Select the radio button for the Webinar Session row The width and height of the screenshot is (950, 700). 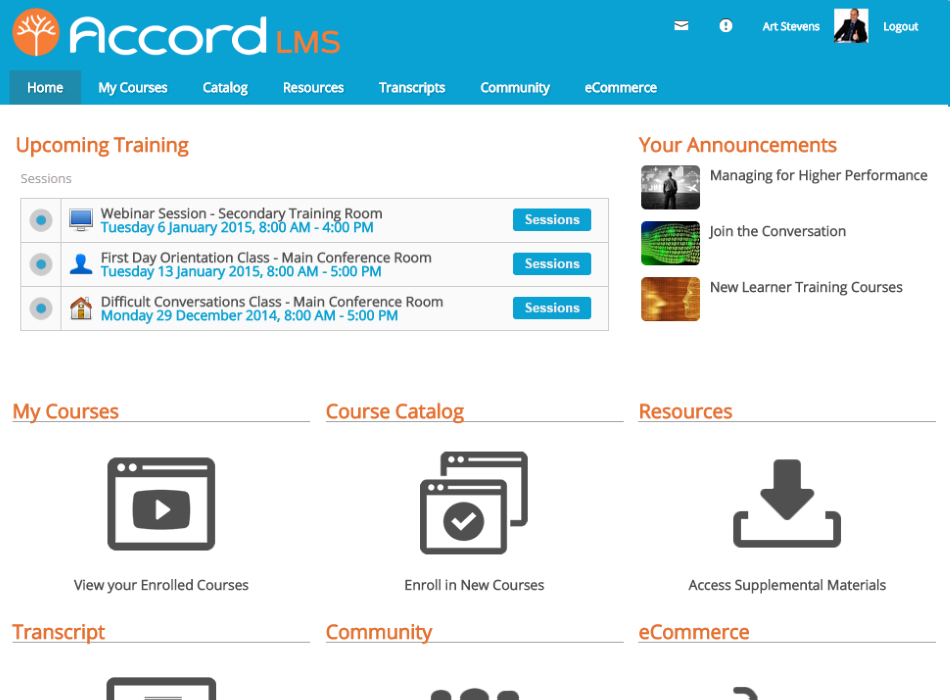click(39, 219)
